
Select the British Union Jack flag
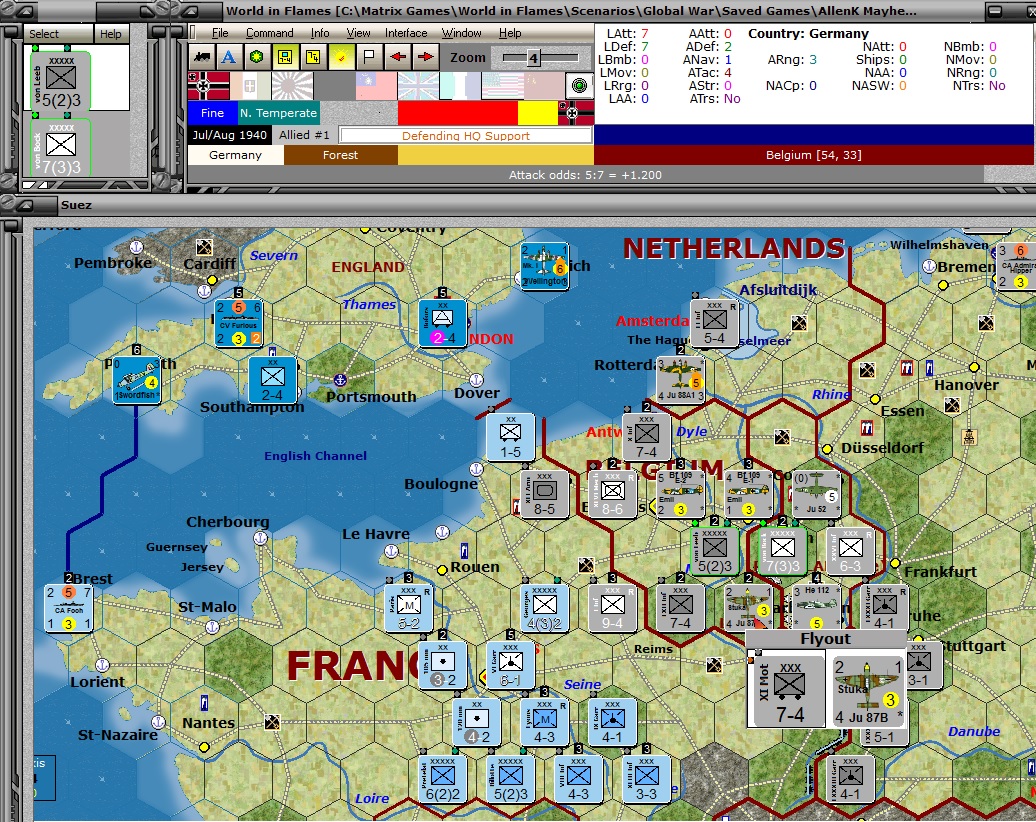(x=418, y=86)
